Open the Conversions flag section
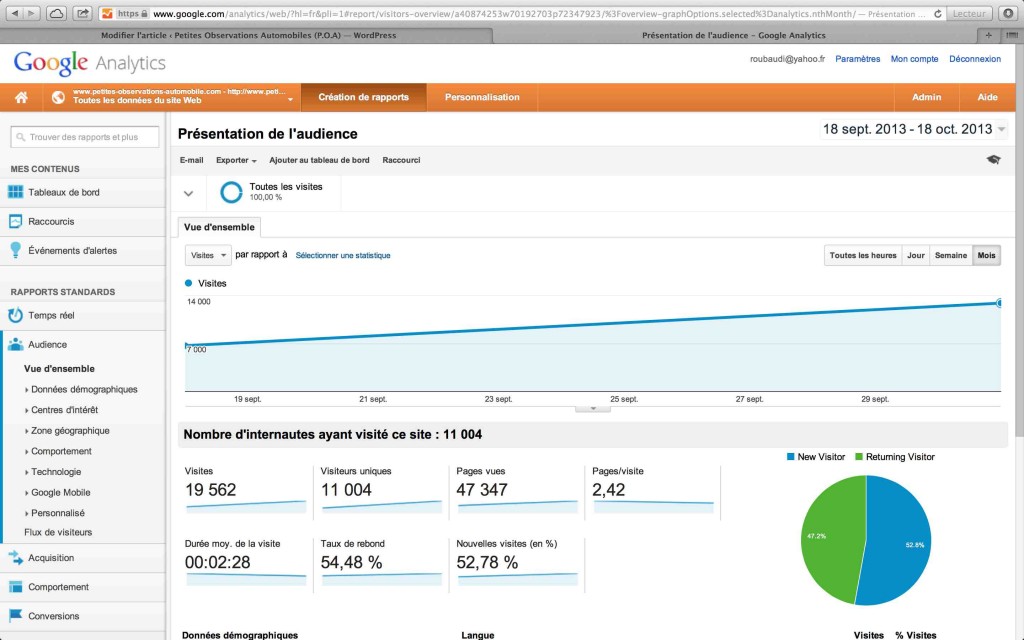Screen dimensions: 1024x640 (x=54, y=616)
